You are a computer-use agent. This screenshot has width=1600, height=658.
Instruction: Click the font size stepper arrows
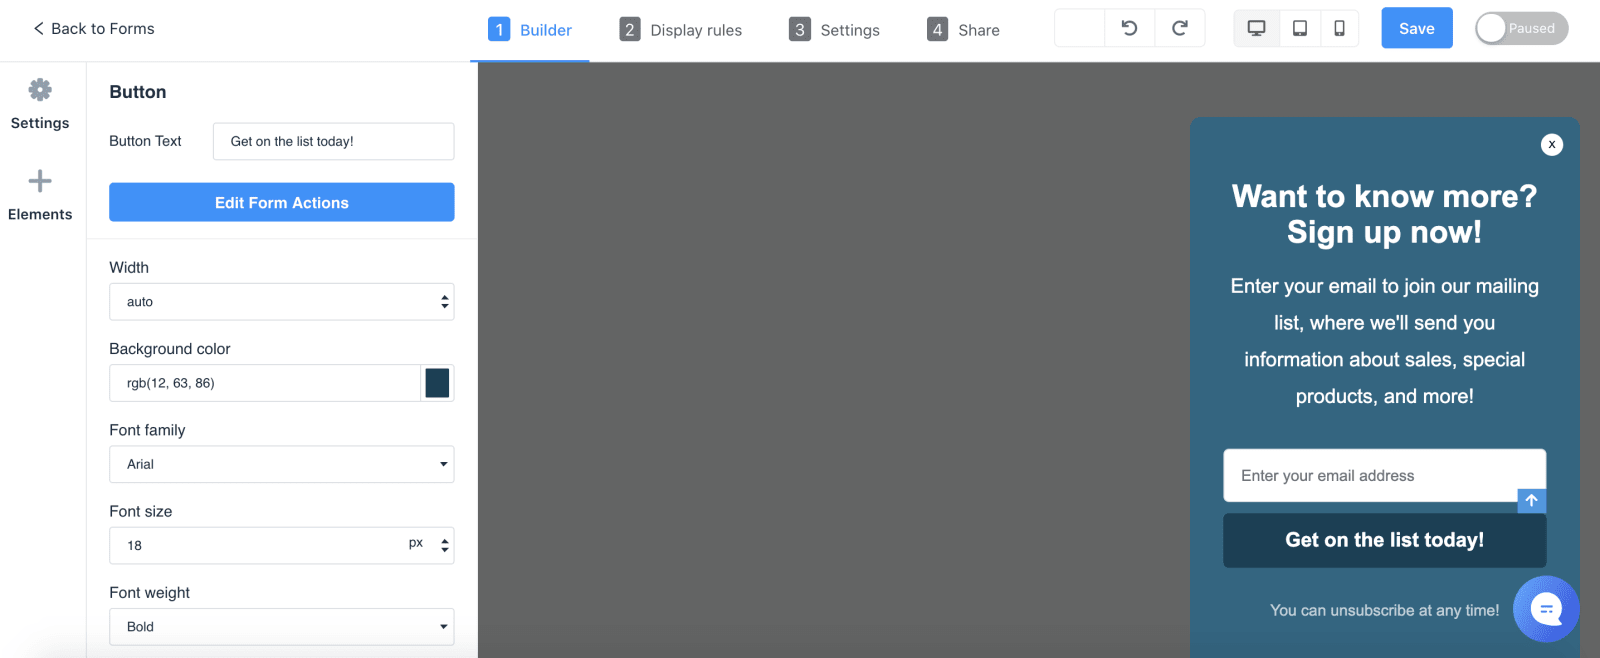tap(445, 546)
